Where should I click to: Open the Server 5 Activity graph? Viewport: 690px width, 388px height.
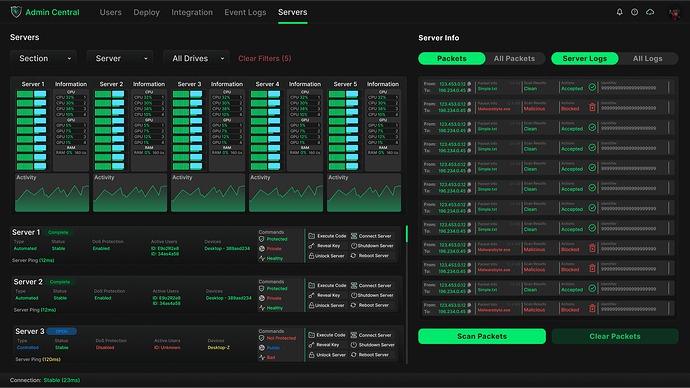364,193
